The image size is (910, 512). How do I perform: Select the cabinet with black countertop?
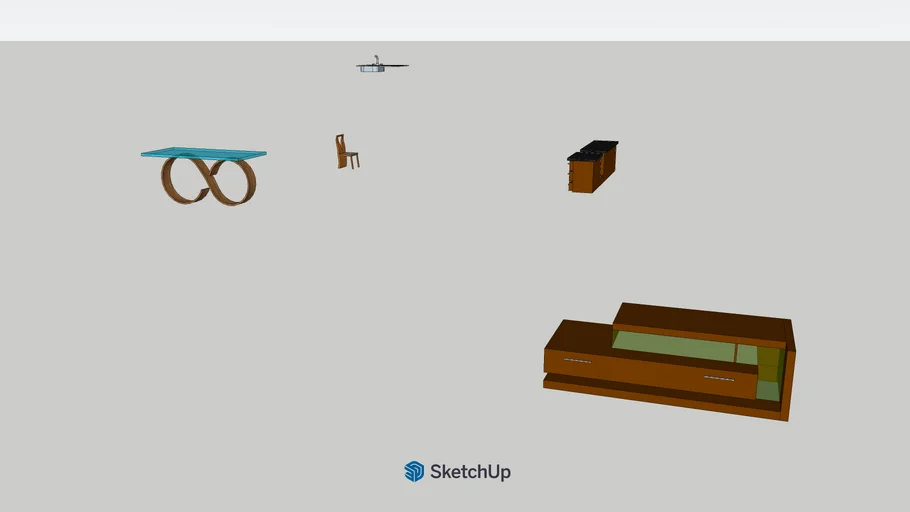[593, 167]
